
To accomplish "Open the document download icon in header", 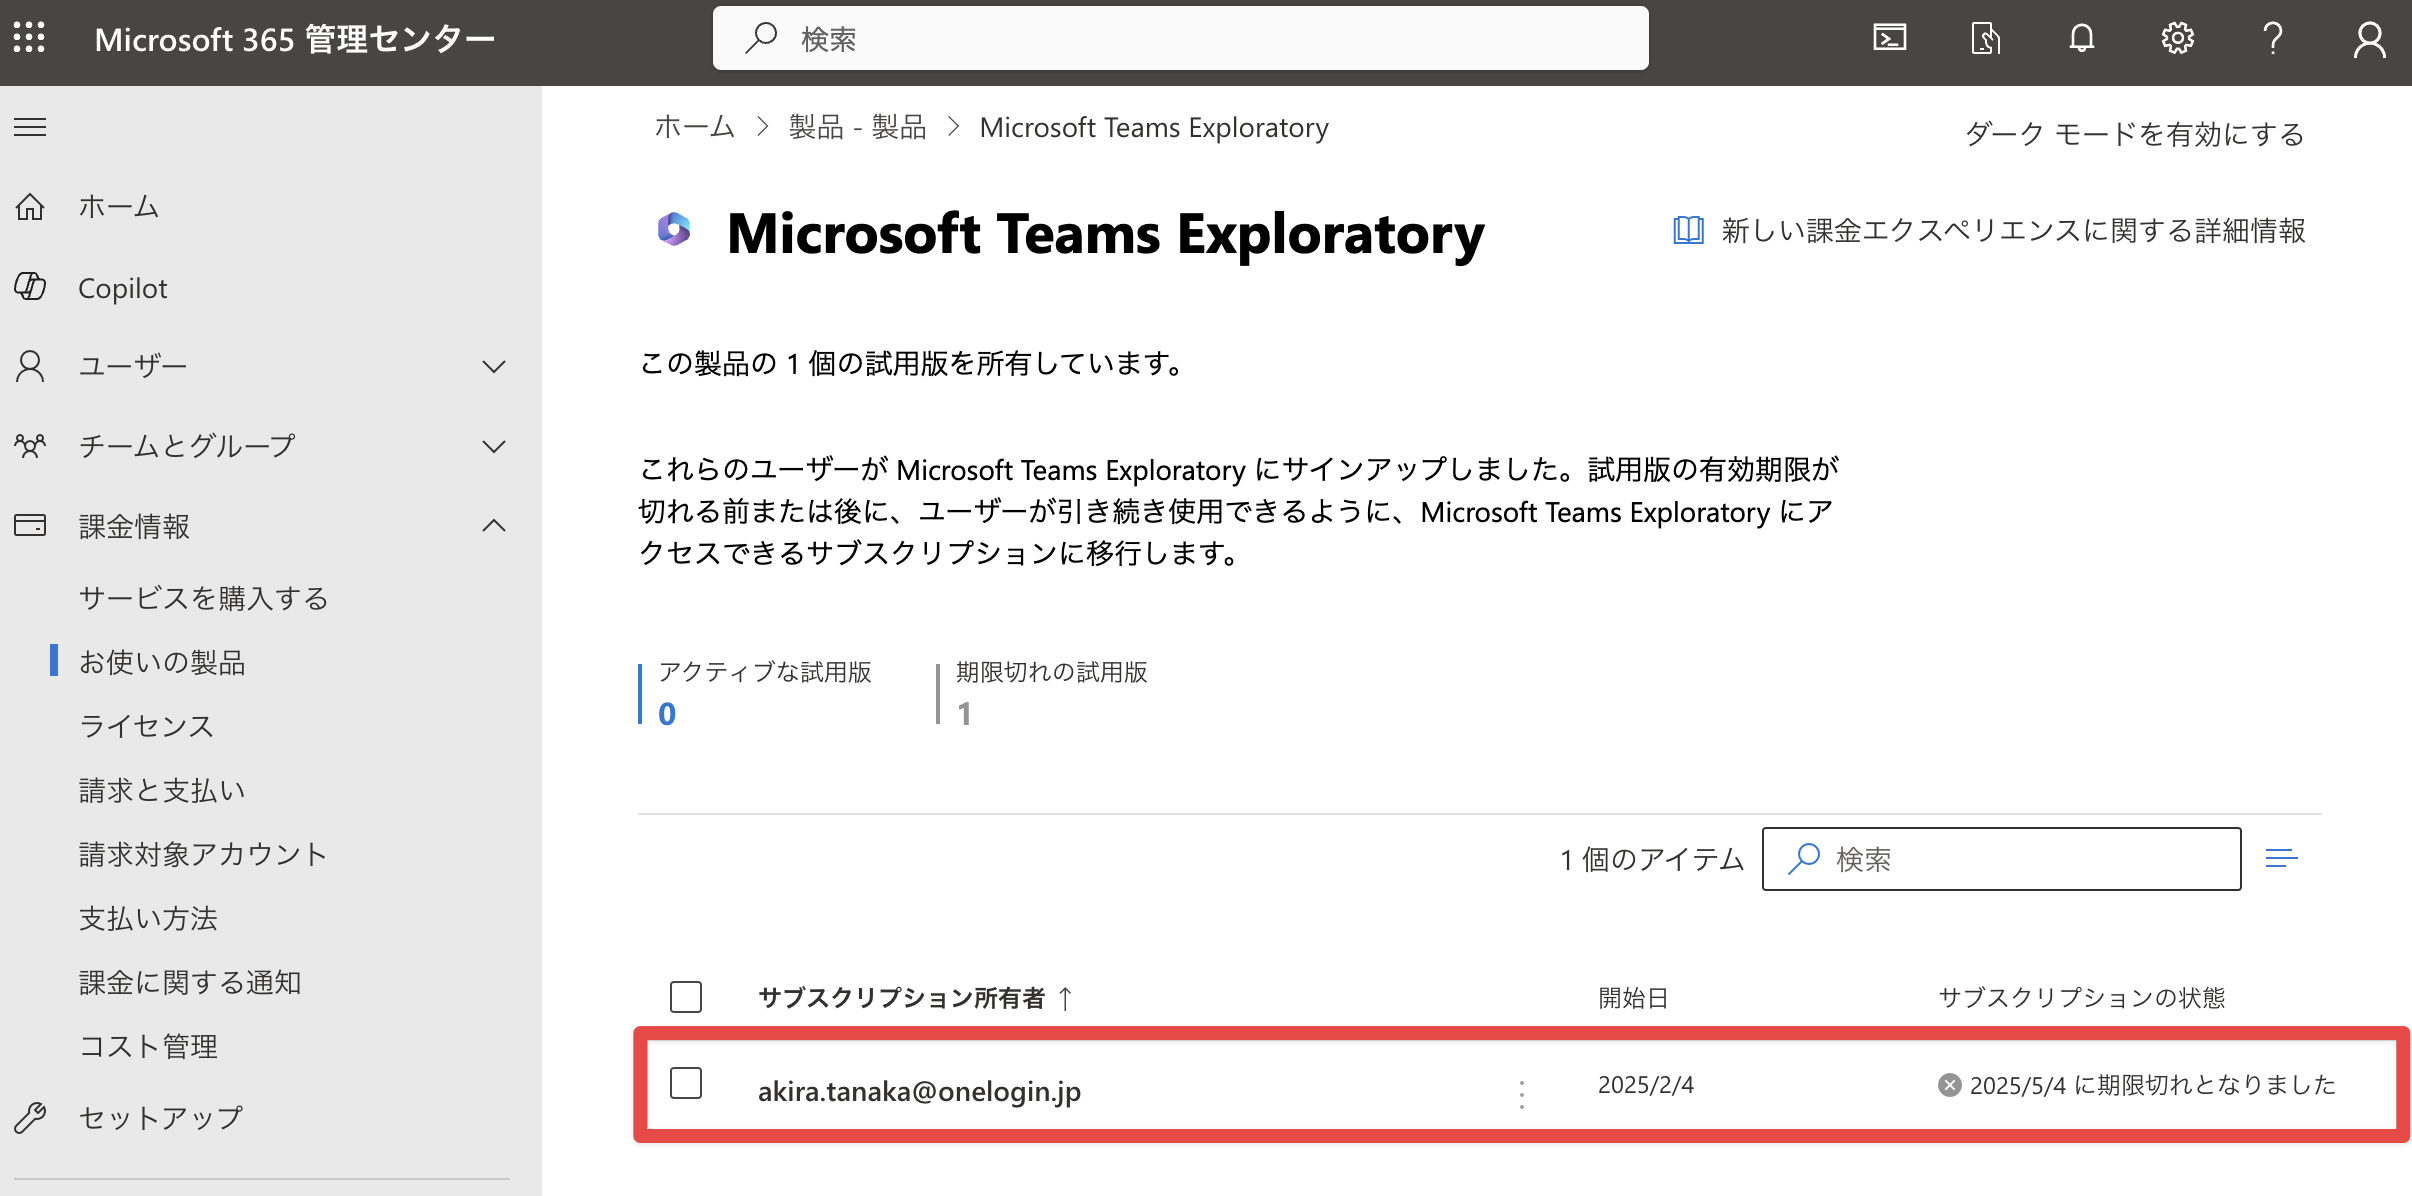I will (x=1985, y=38).
